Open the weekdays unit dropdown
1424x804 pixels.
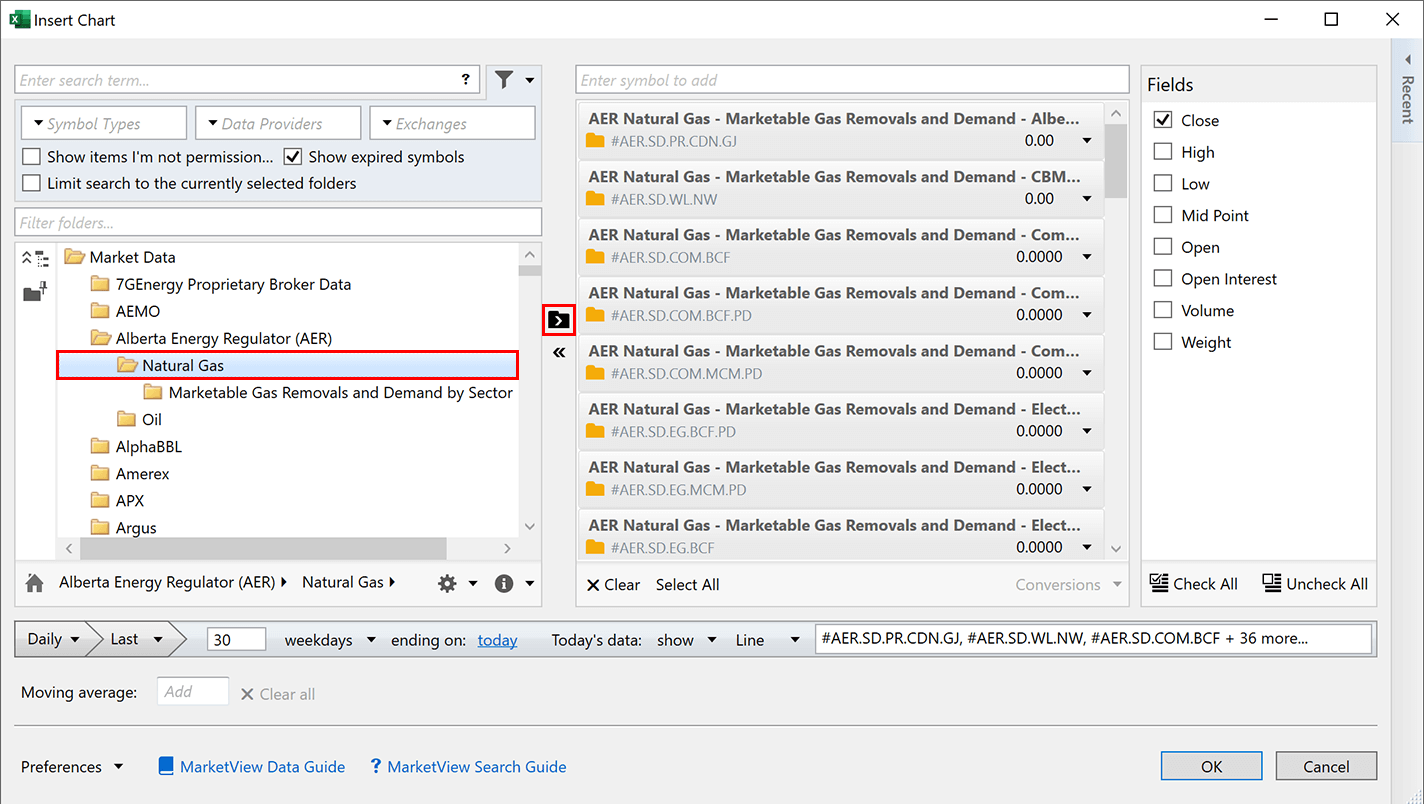point(330,640)
